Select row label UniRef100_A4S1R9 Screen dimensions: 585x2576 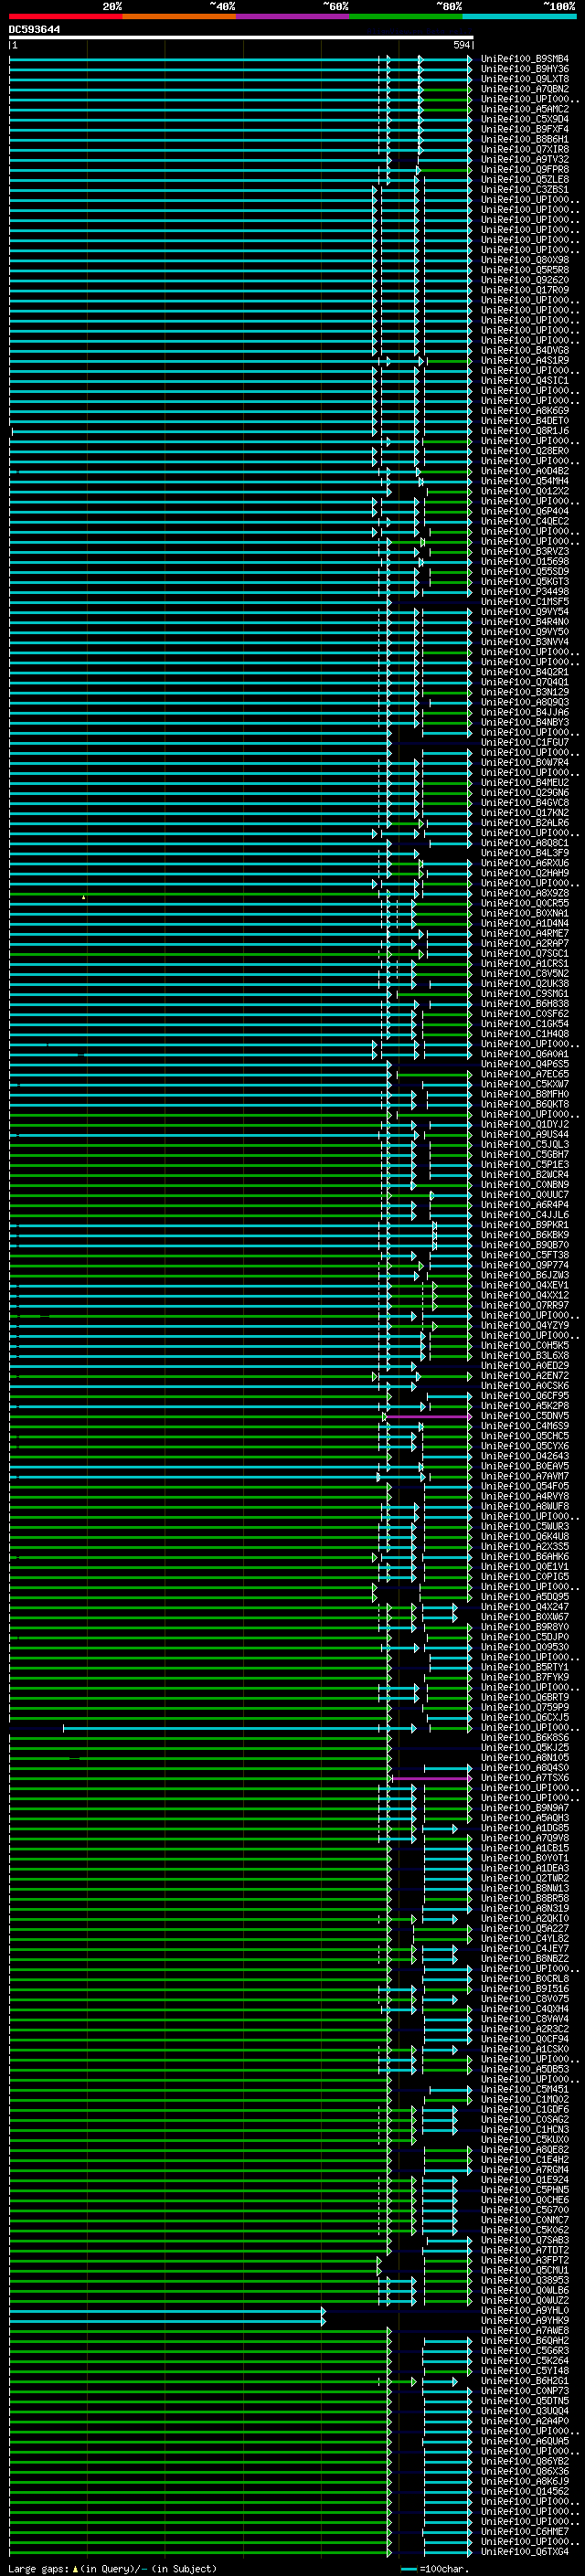[x=525, y=361]
